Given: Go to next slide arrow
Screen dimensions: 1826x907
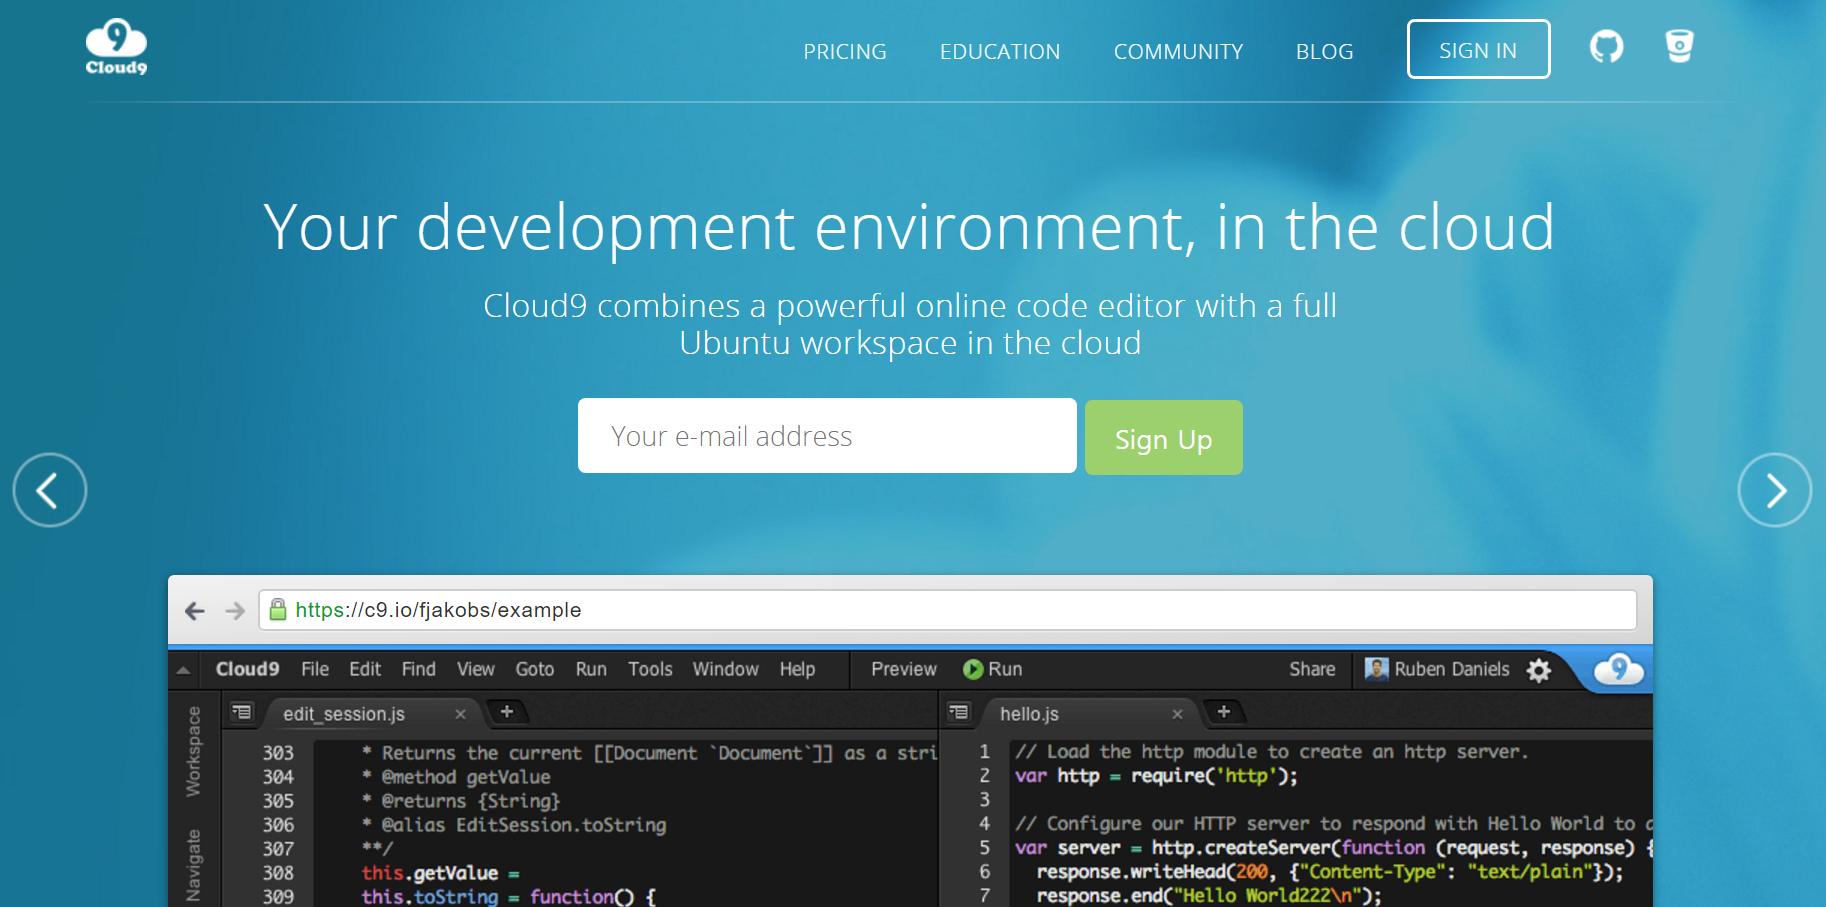Looking at the screenshot, I should [x=1775, y=490].
